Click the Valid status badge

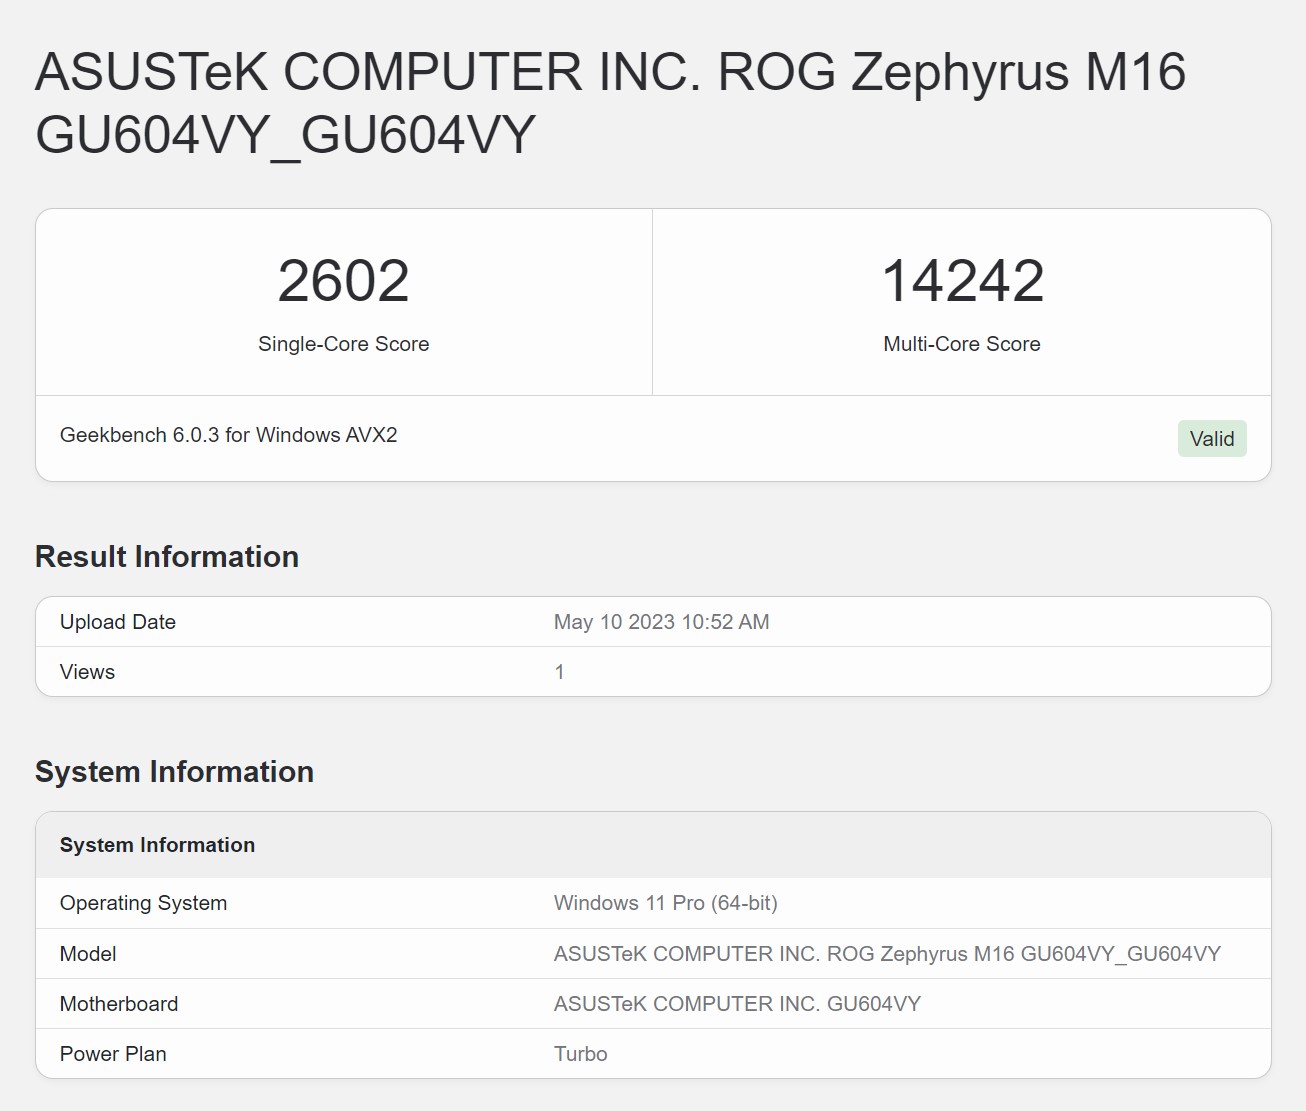(1211, 439)
